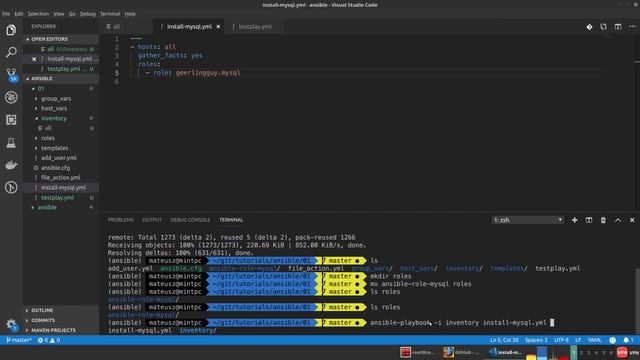
Task: Open the Debug view in activity bar
Action: 11,97
